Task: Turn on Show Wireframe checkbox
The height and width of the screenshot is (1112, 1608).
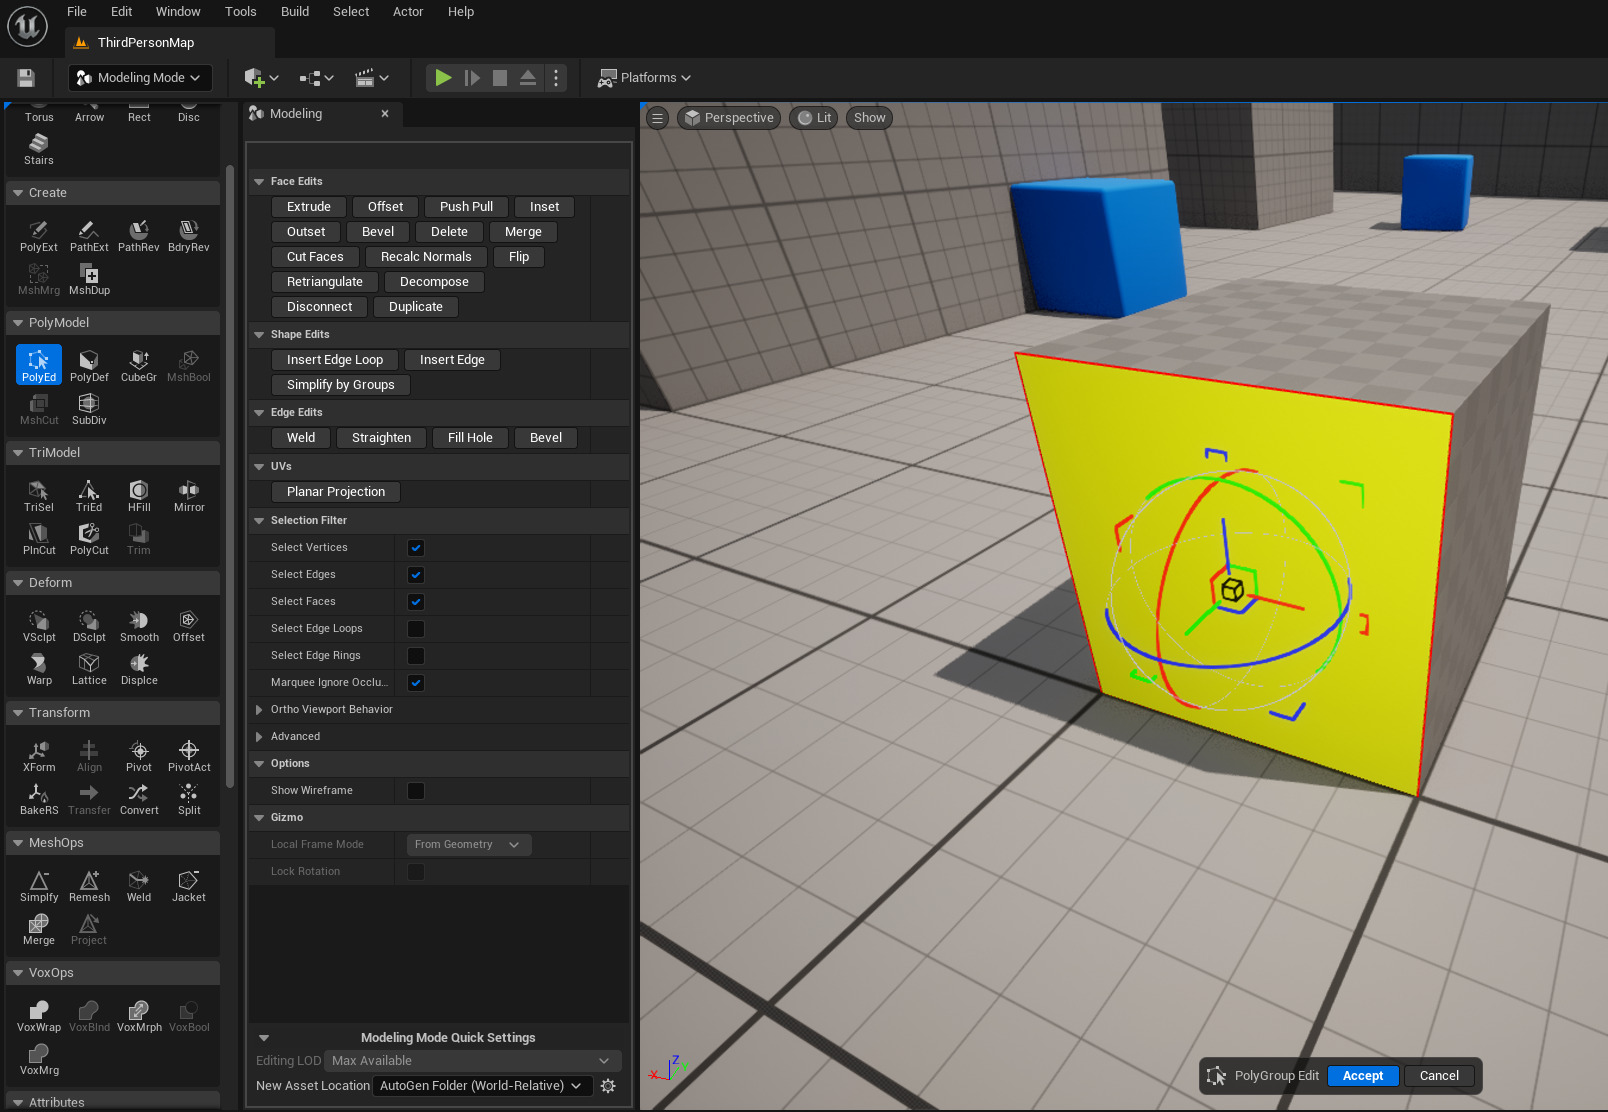Action: 416,791
